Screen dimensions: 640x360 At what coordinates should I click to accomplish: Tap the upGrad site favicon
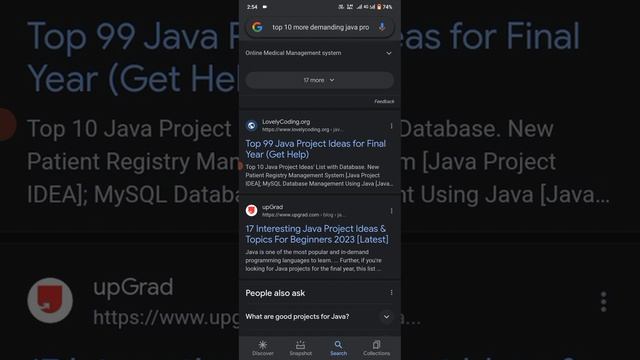point(251,210)
